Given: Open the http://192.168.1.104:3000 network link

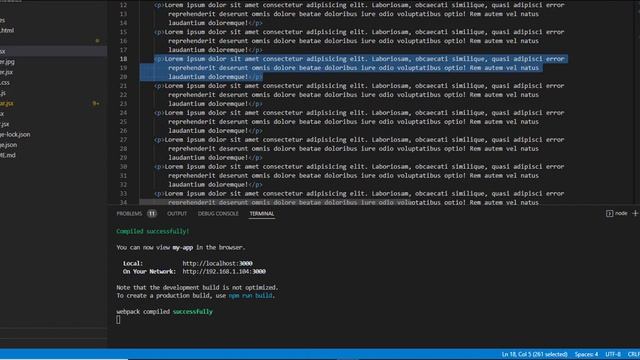Looking at the screenshot, I should pos(224,271).
